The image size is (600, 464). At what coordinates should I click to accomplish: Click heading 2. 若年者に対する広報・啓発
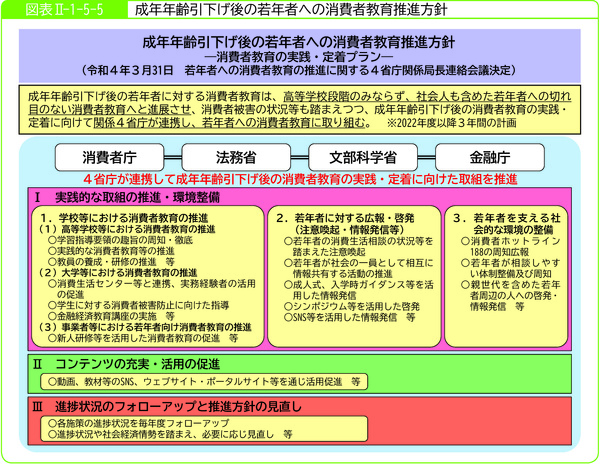[x=346, y=218]
